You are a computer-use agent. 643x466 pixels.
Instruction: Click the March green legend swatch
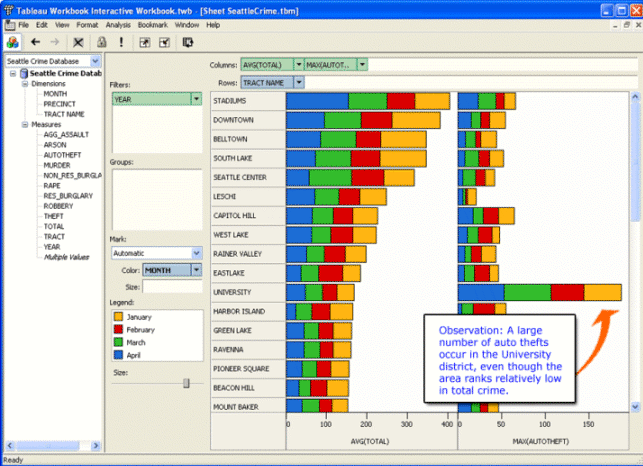(x=118, y=342)
